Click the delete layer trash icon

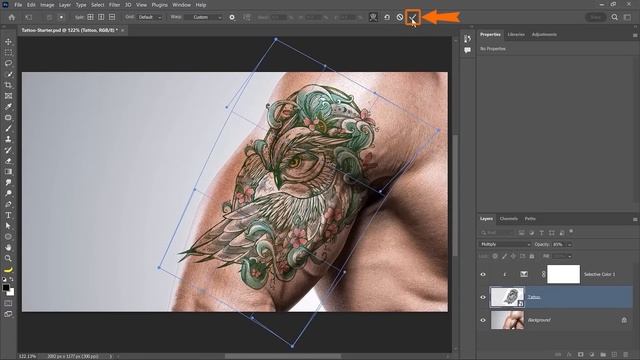[625, 355]
